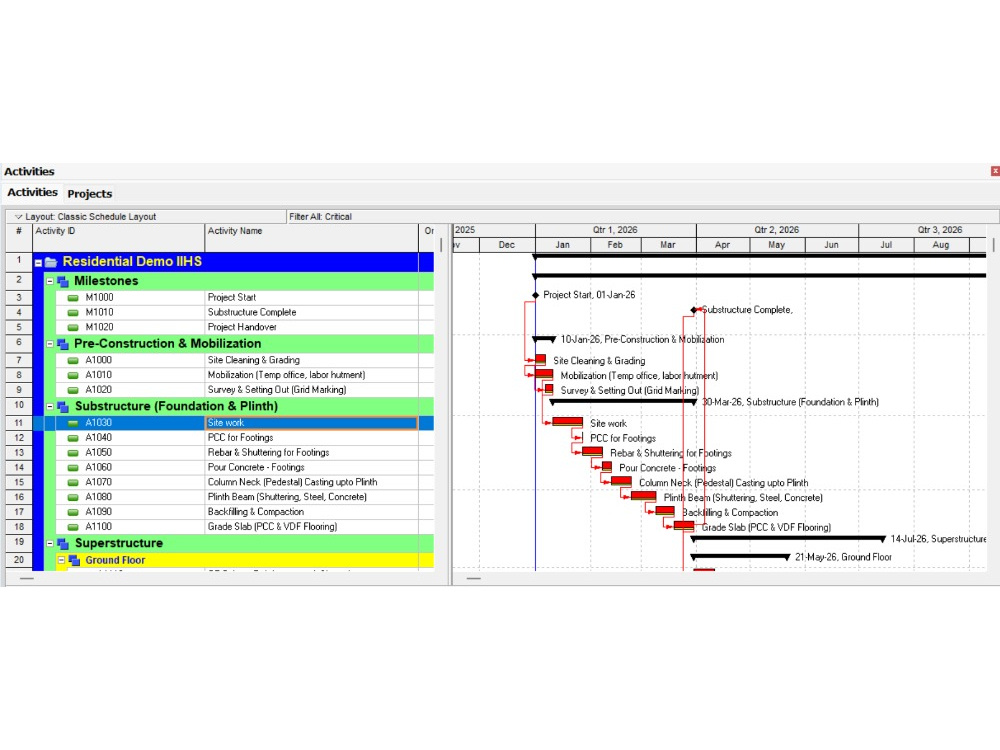Select the Project Handover activity name cell

311,327
